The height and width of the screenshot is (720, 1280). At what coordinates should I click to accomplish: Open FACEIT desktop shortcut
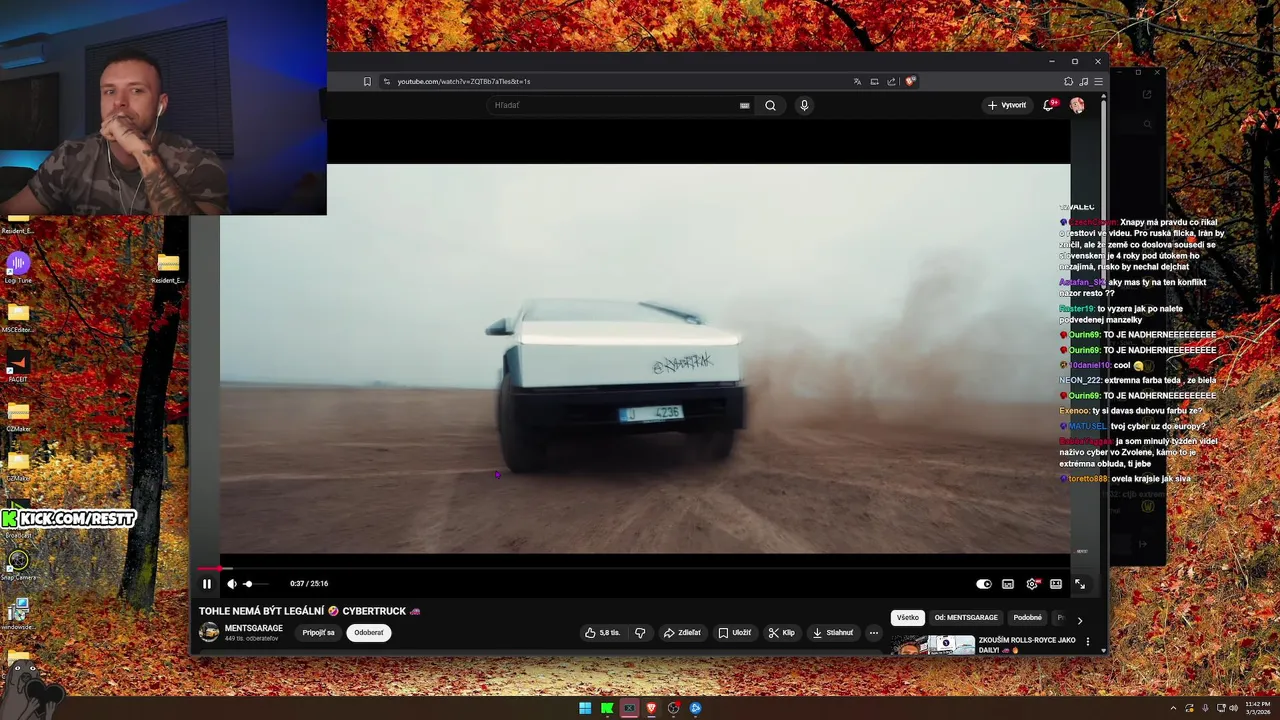(x=18, y=366)
